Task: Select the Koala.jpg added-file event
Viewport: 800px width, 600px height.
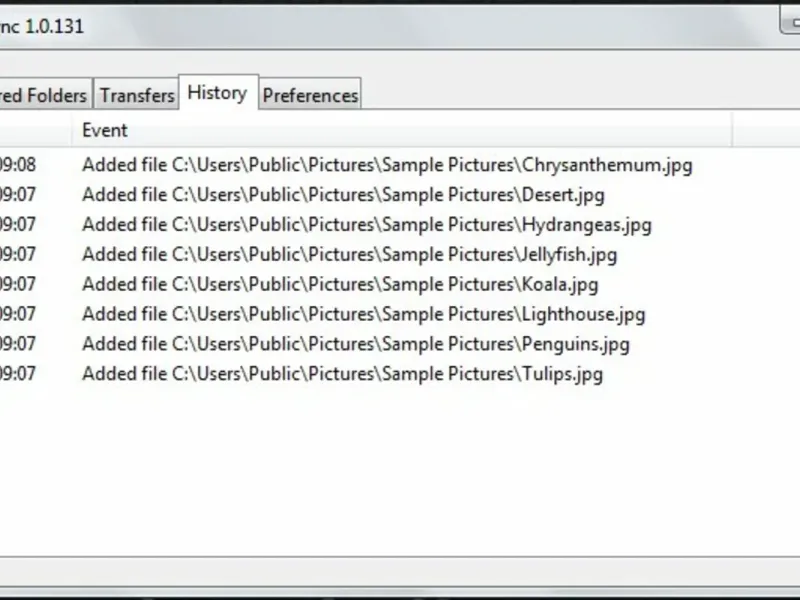Action: 340,285
